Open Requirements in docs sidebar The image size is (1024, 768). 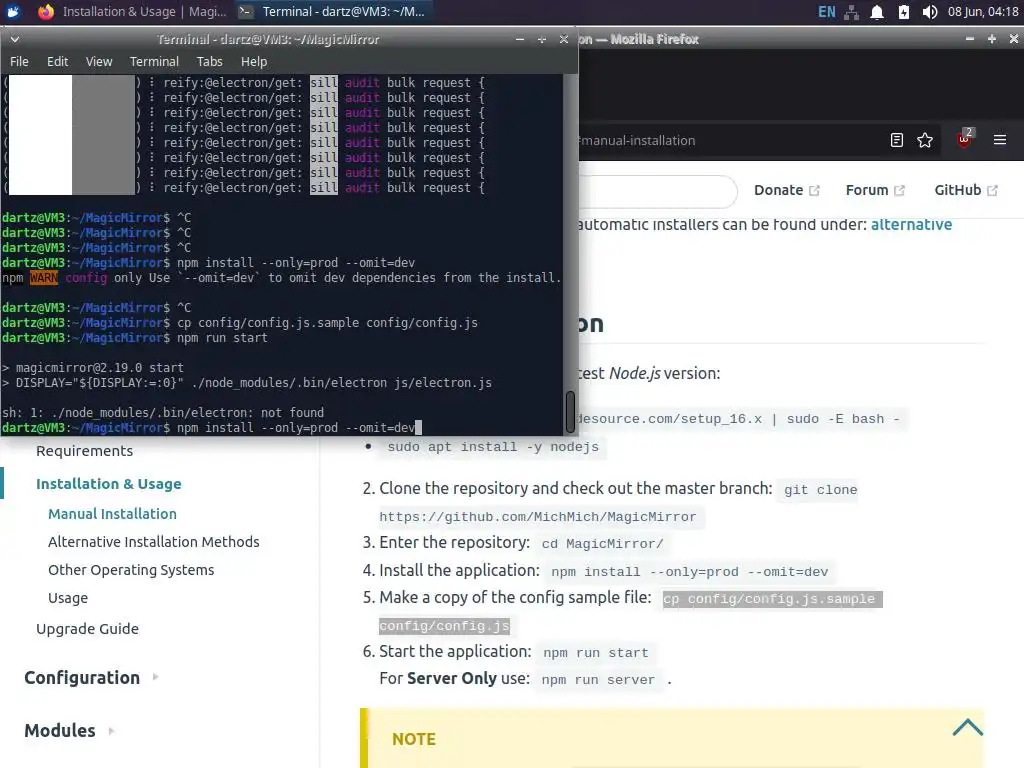tap(84, 451)
